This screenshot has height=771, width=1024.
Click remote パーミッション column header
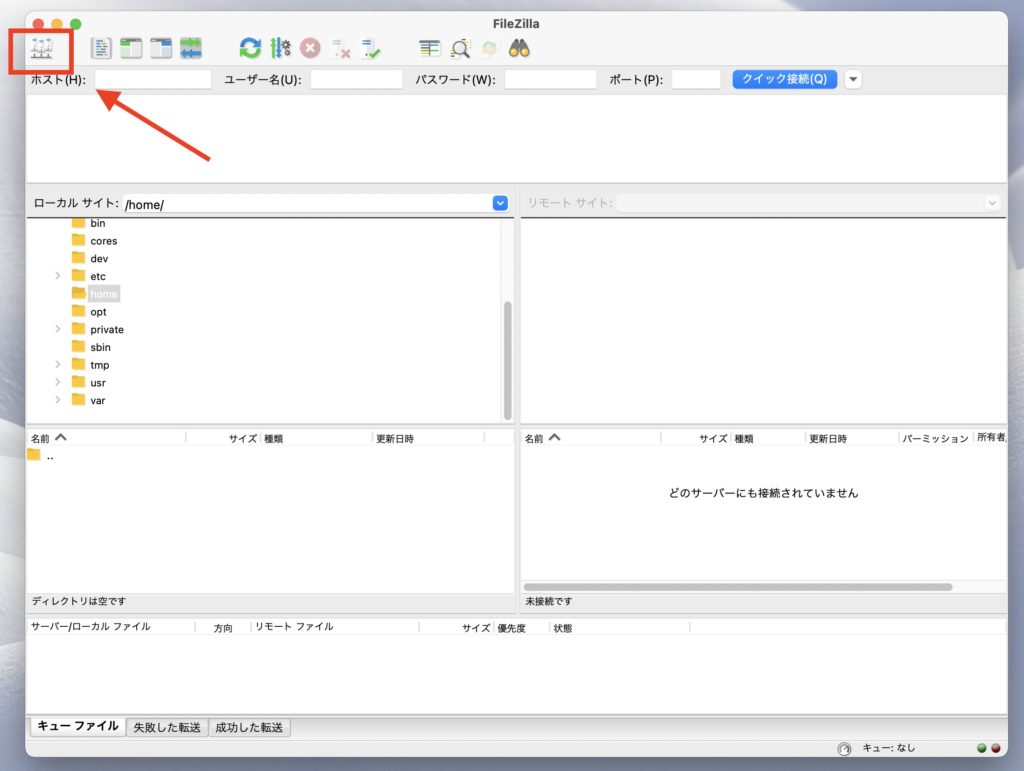[x=935, y=438]
